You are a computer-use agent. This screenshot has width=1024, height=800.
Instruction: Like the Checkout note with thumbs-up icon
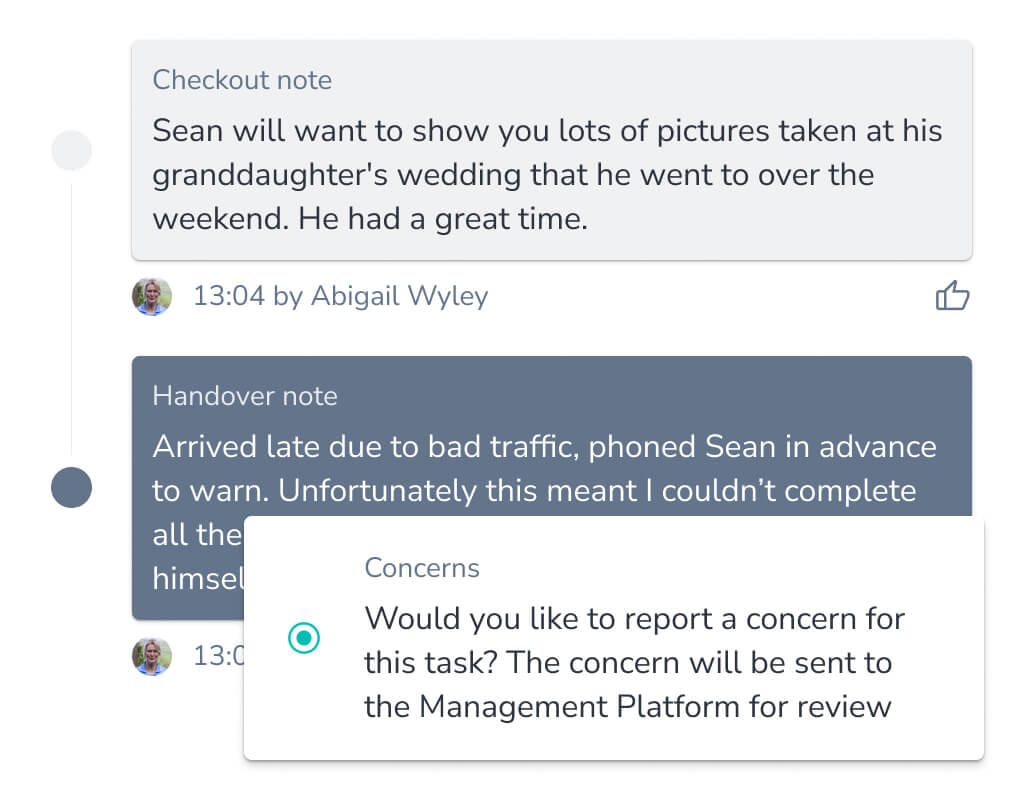pyautogui.click(x=952, y=296)
